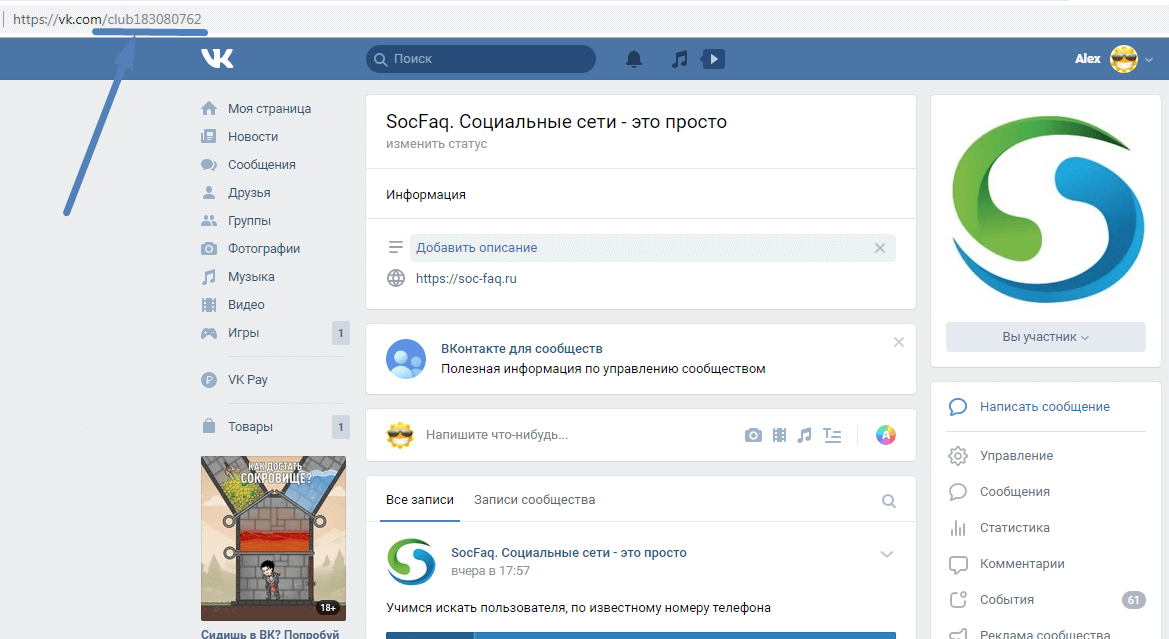Attach a photo with the camera icon
This screenshot has width=1169, height=639.
pyautogui.click(x=753, y=435)
